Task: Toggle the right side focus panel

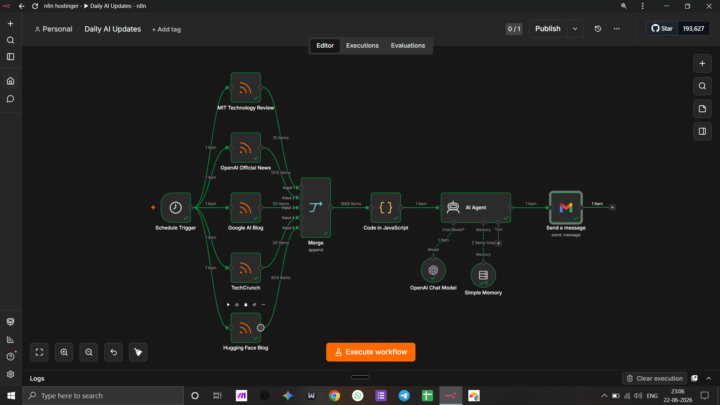Action: [702, 131]
